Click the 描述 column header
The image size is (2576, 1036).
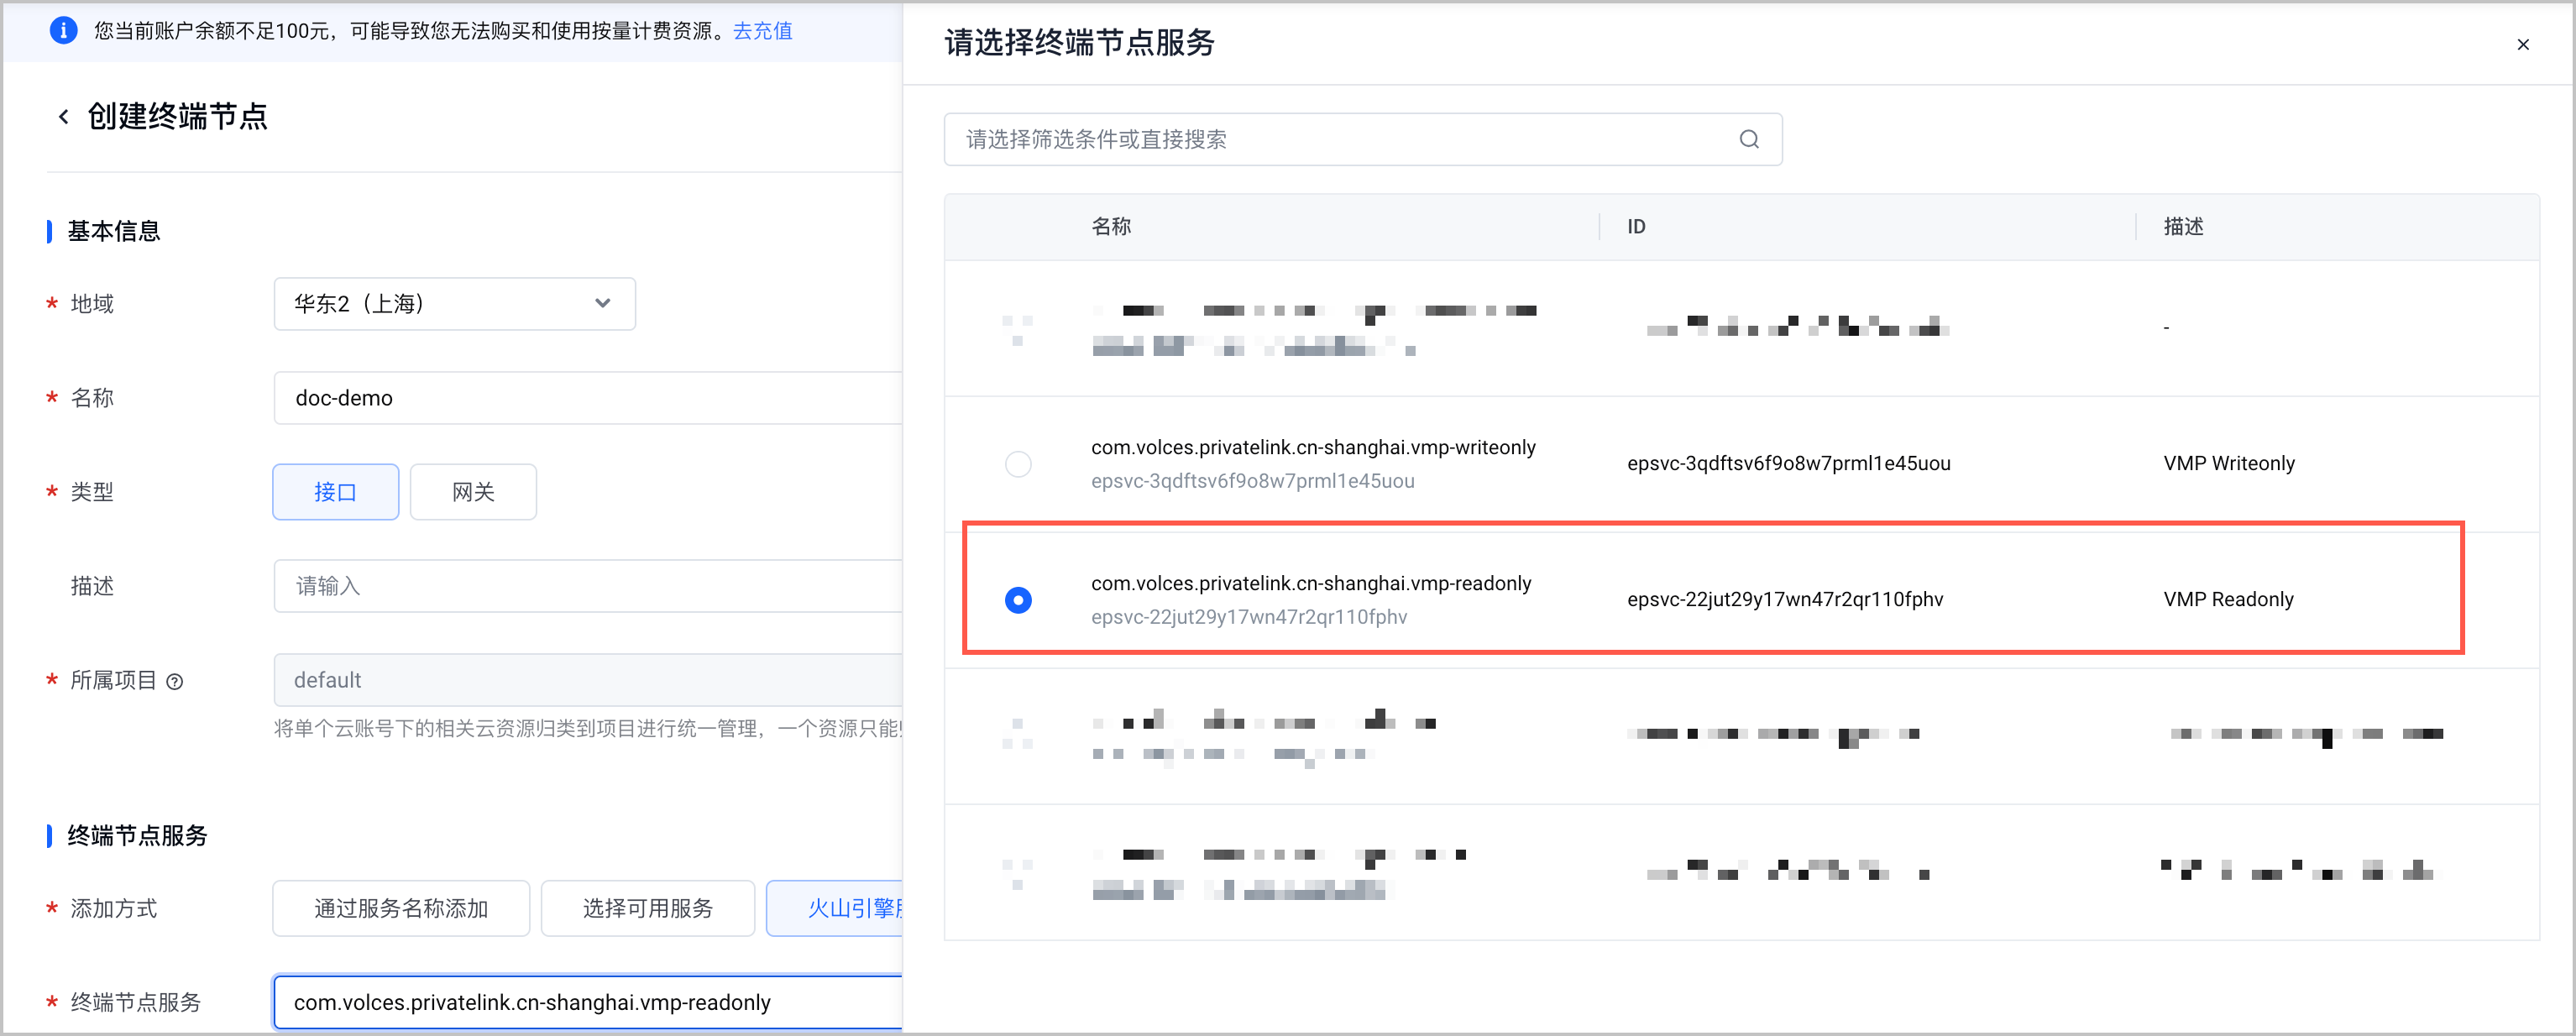pos(2183,227)
